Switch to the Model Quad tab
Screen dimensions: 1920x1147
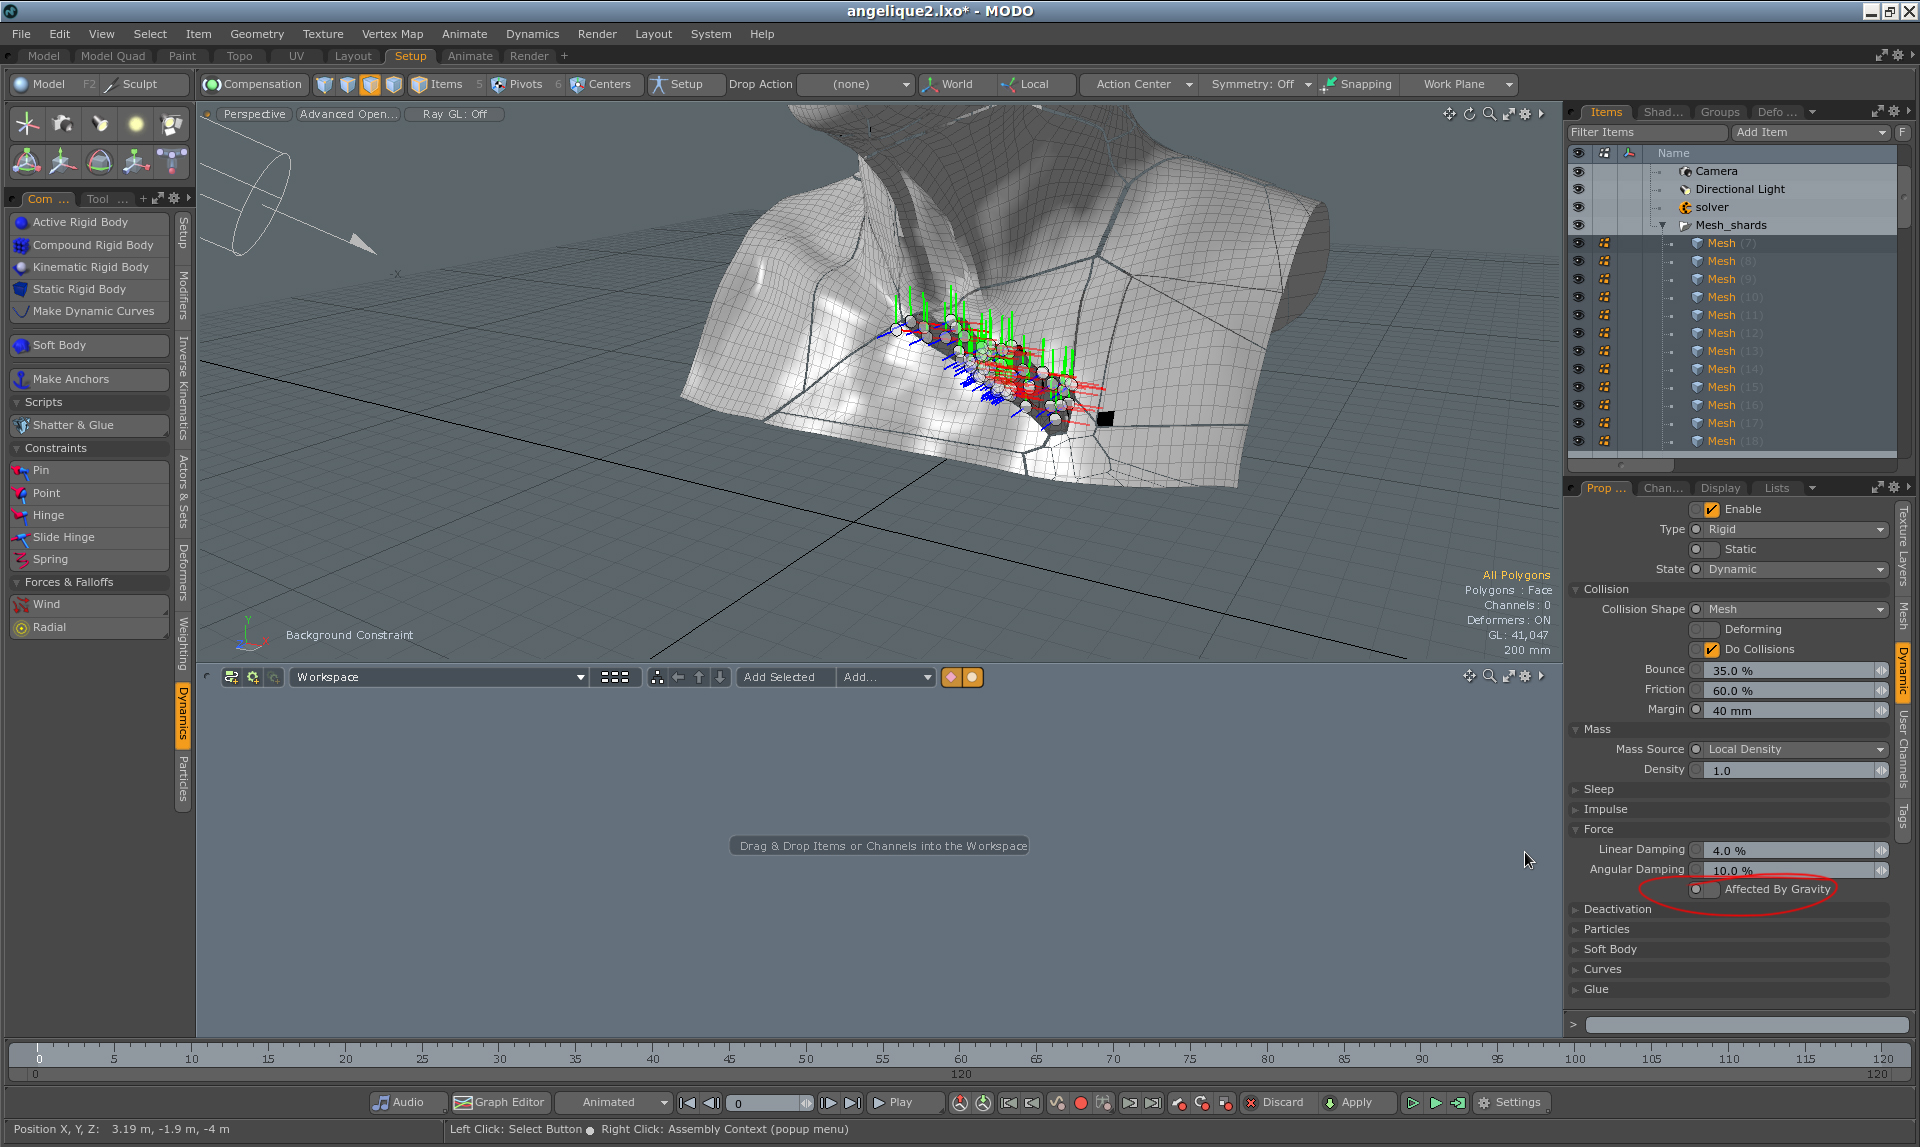[x=112, y=56]
